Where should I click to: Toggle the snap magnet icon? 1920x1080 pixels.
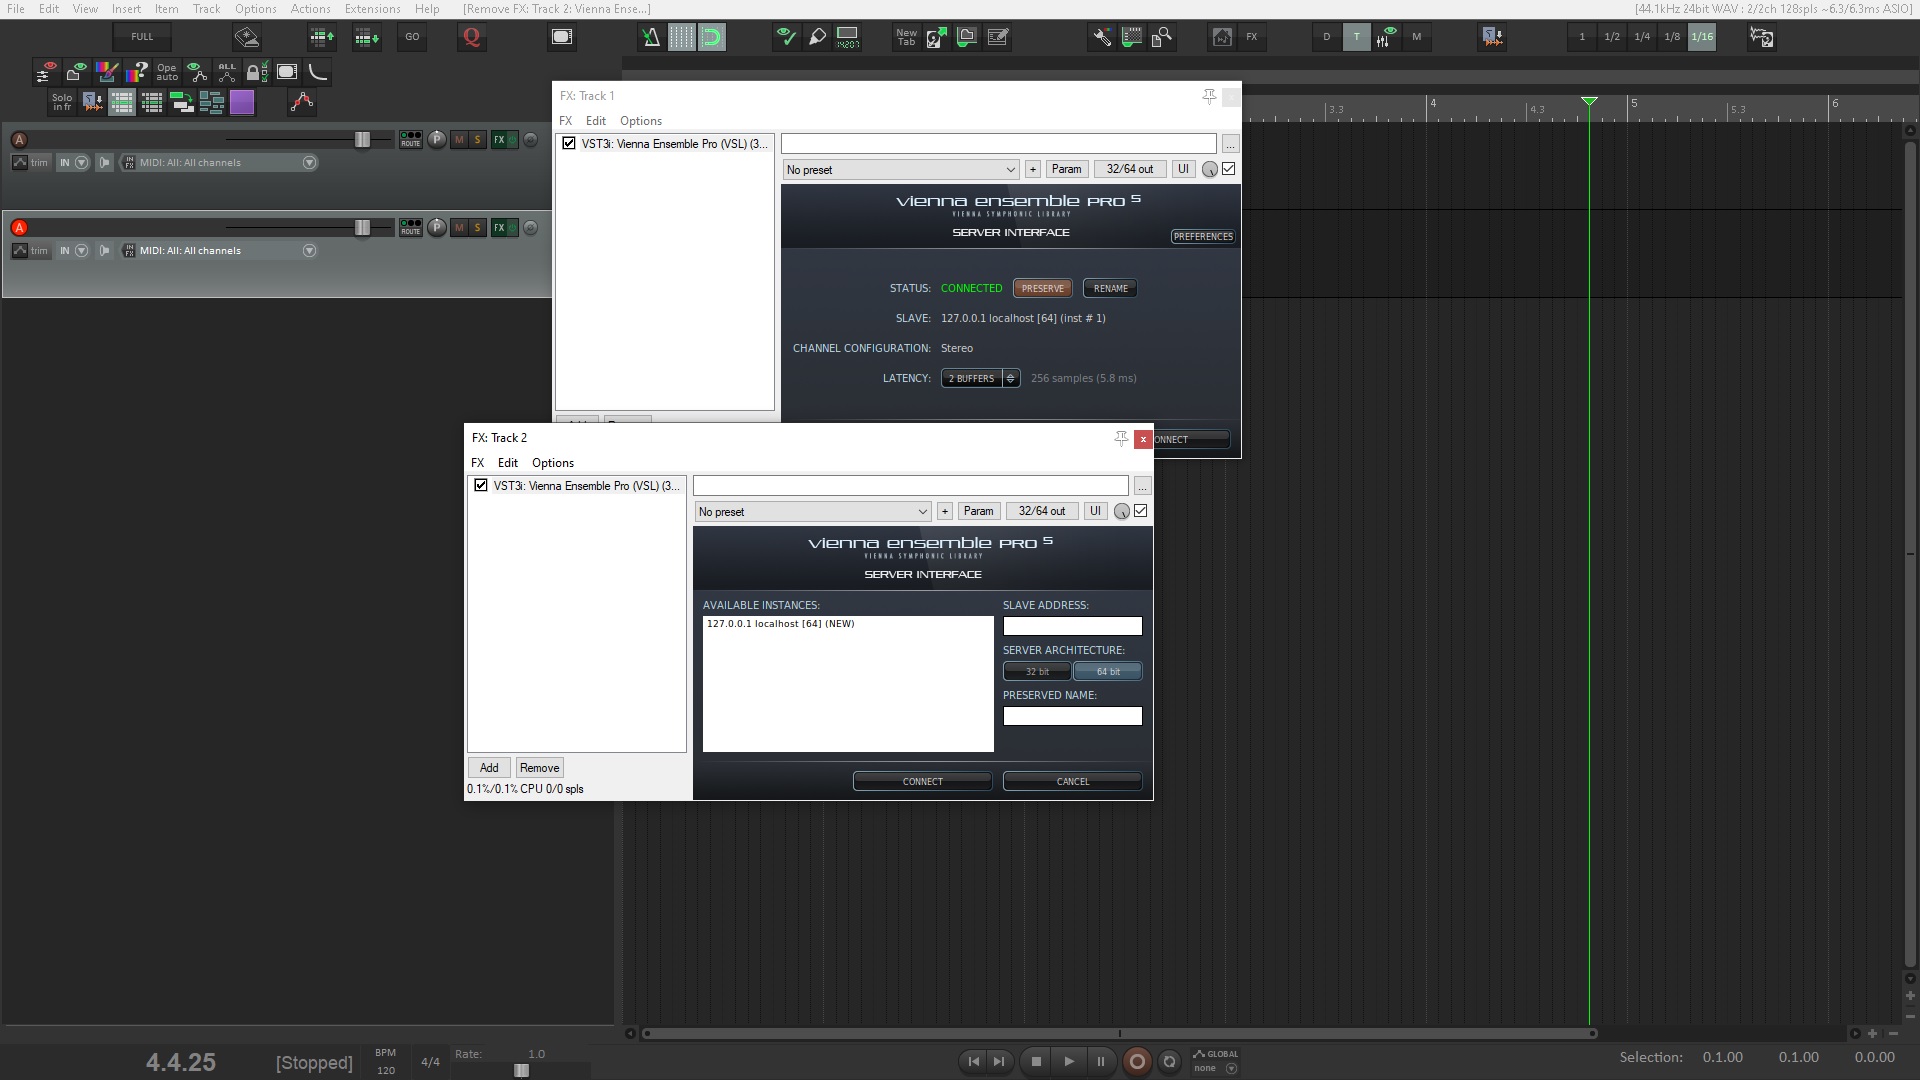[x=712, y=37]
